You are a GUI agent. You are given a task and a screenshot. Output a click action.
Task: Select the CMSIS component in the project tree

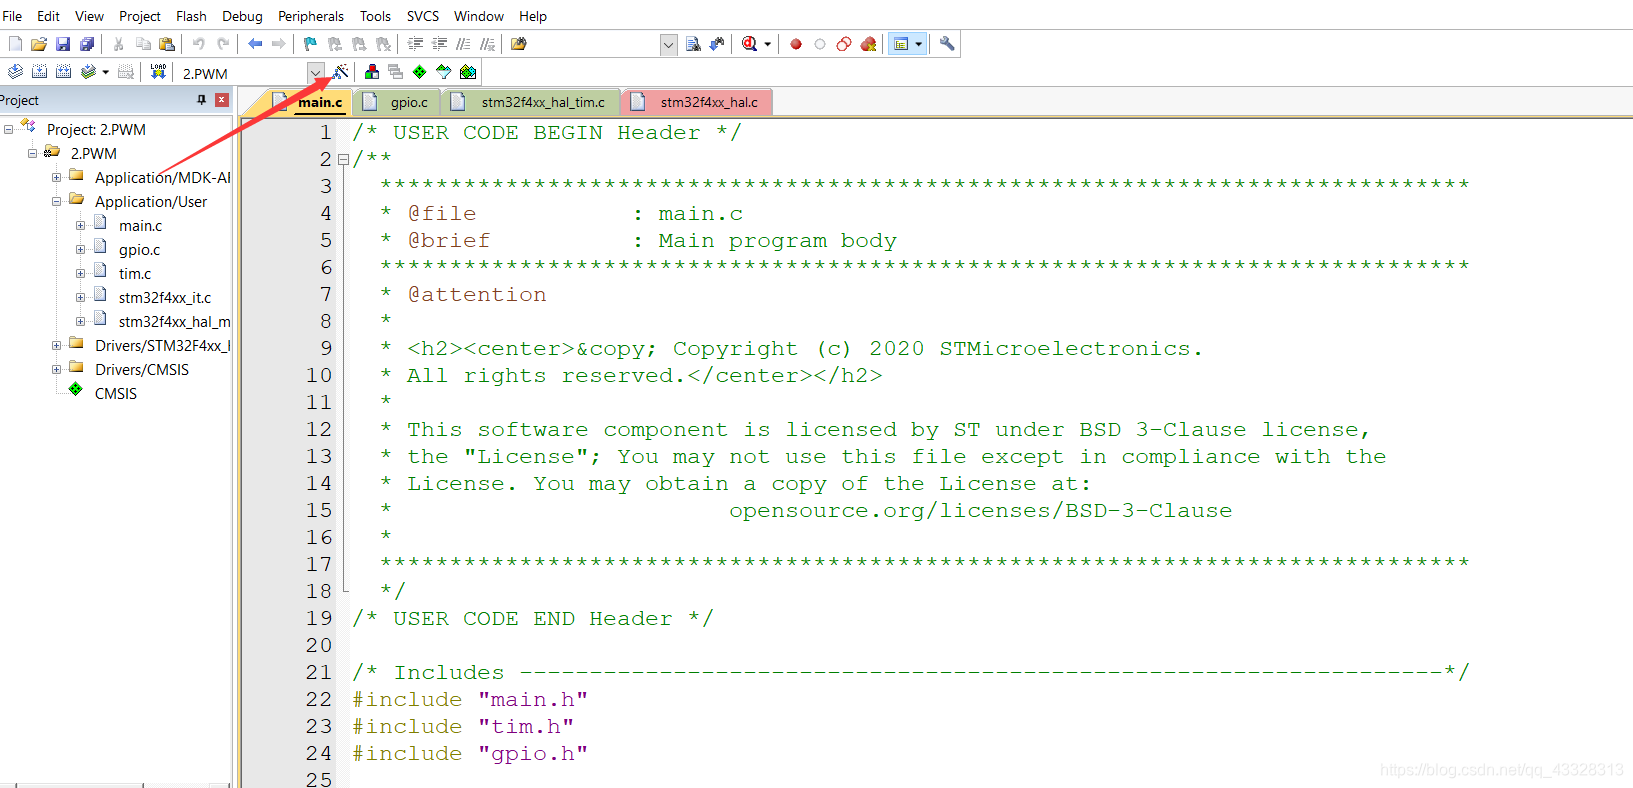tap(116, 394)
